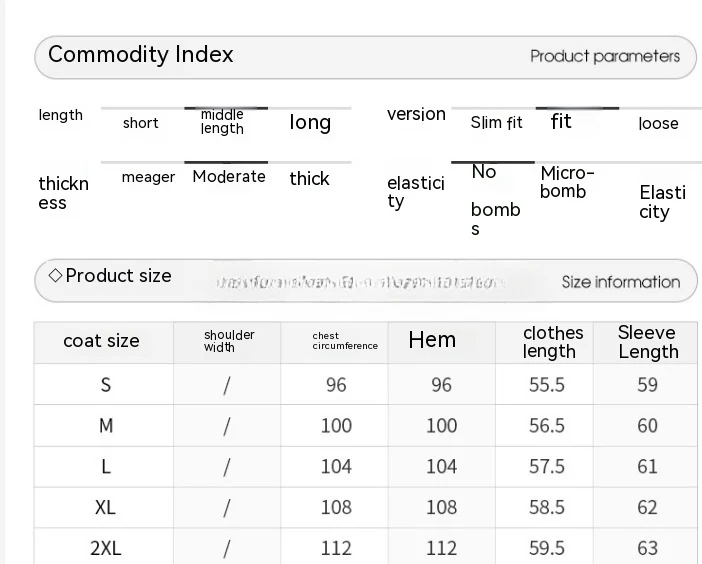
Task: Click the 'thickness' label
Action: (x=64, y=193)
